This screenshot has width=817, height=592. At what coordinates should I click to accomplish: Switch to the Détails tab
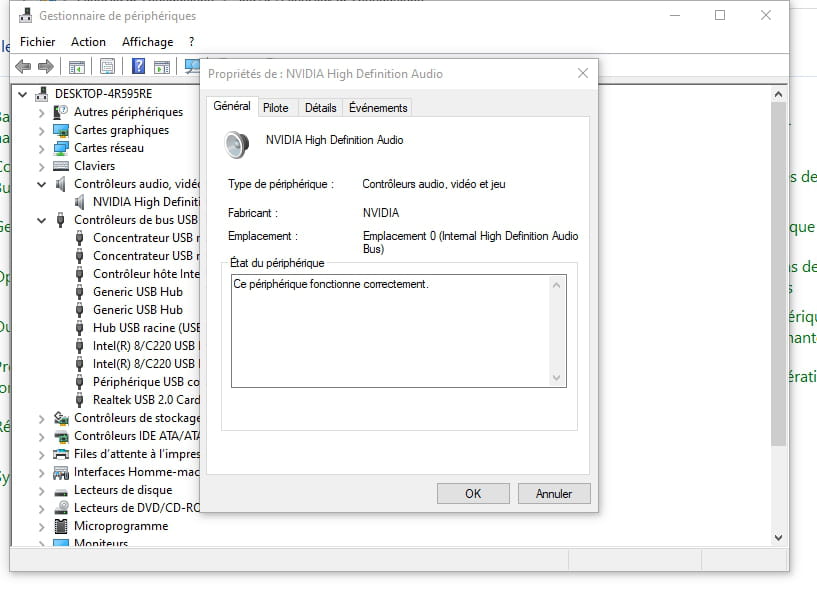[320, 108]
